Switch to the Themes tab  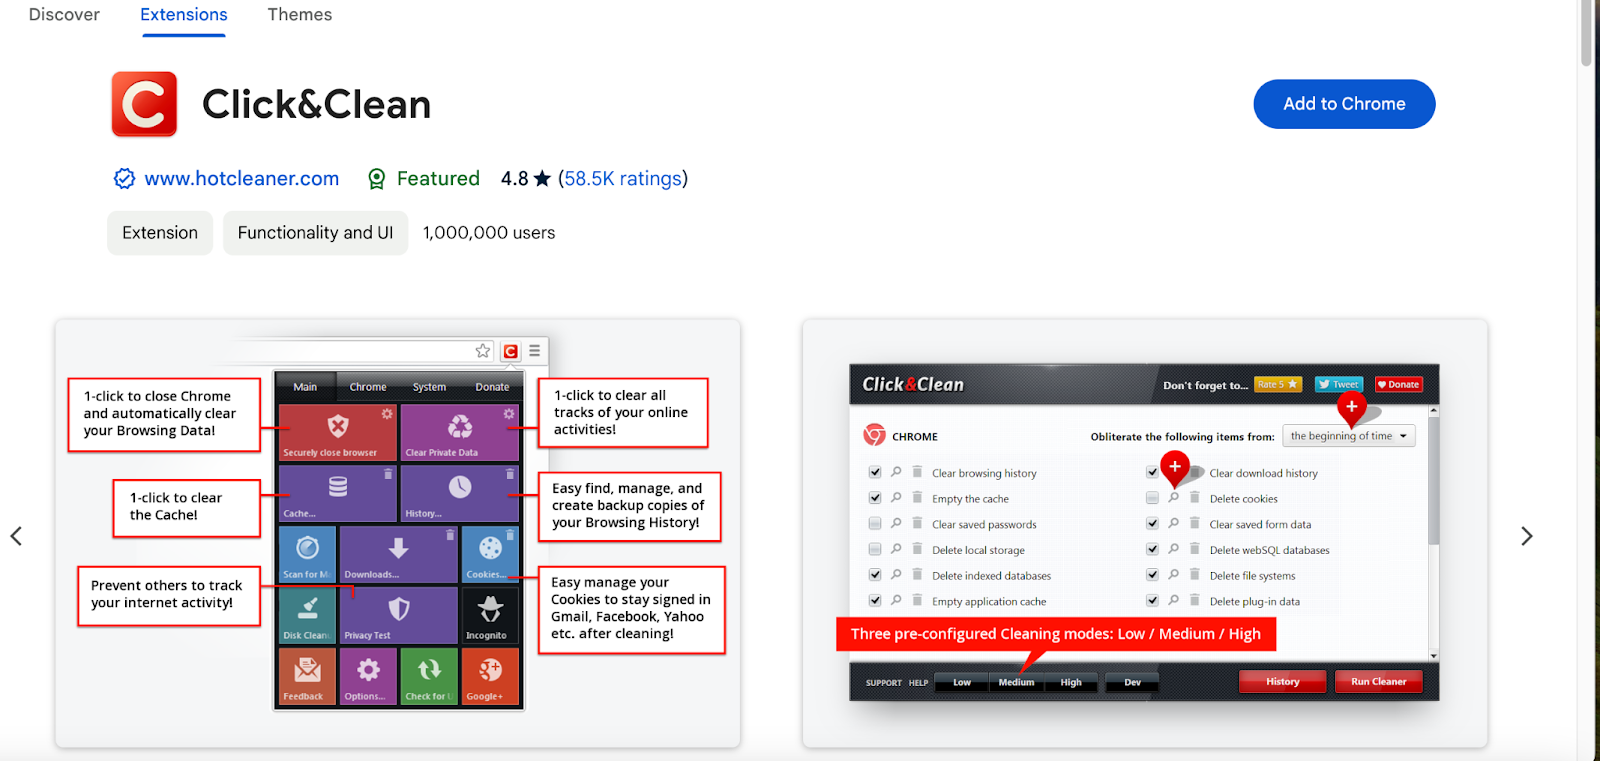300,15
